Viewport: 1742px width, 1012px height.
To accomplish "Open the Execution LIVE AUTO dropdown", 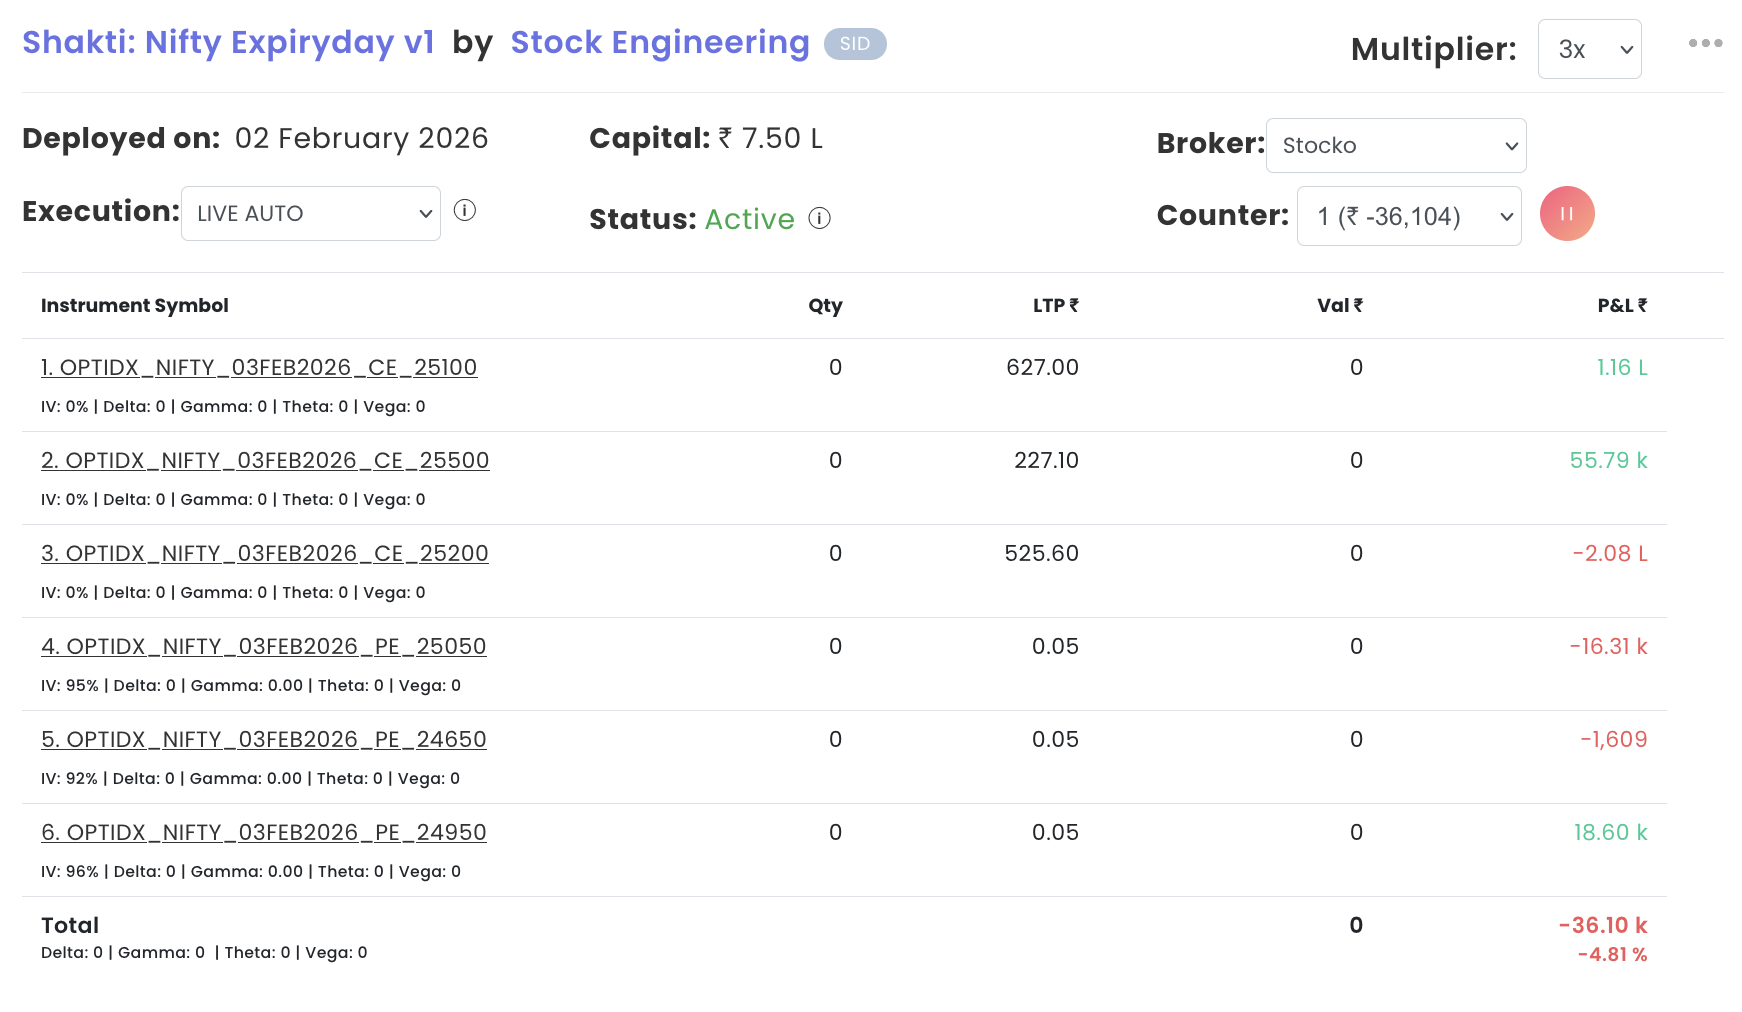I will pyautogui.click(x=310, y=214).
